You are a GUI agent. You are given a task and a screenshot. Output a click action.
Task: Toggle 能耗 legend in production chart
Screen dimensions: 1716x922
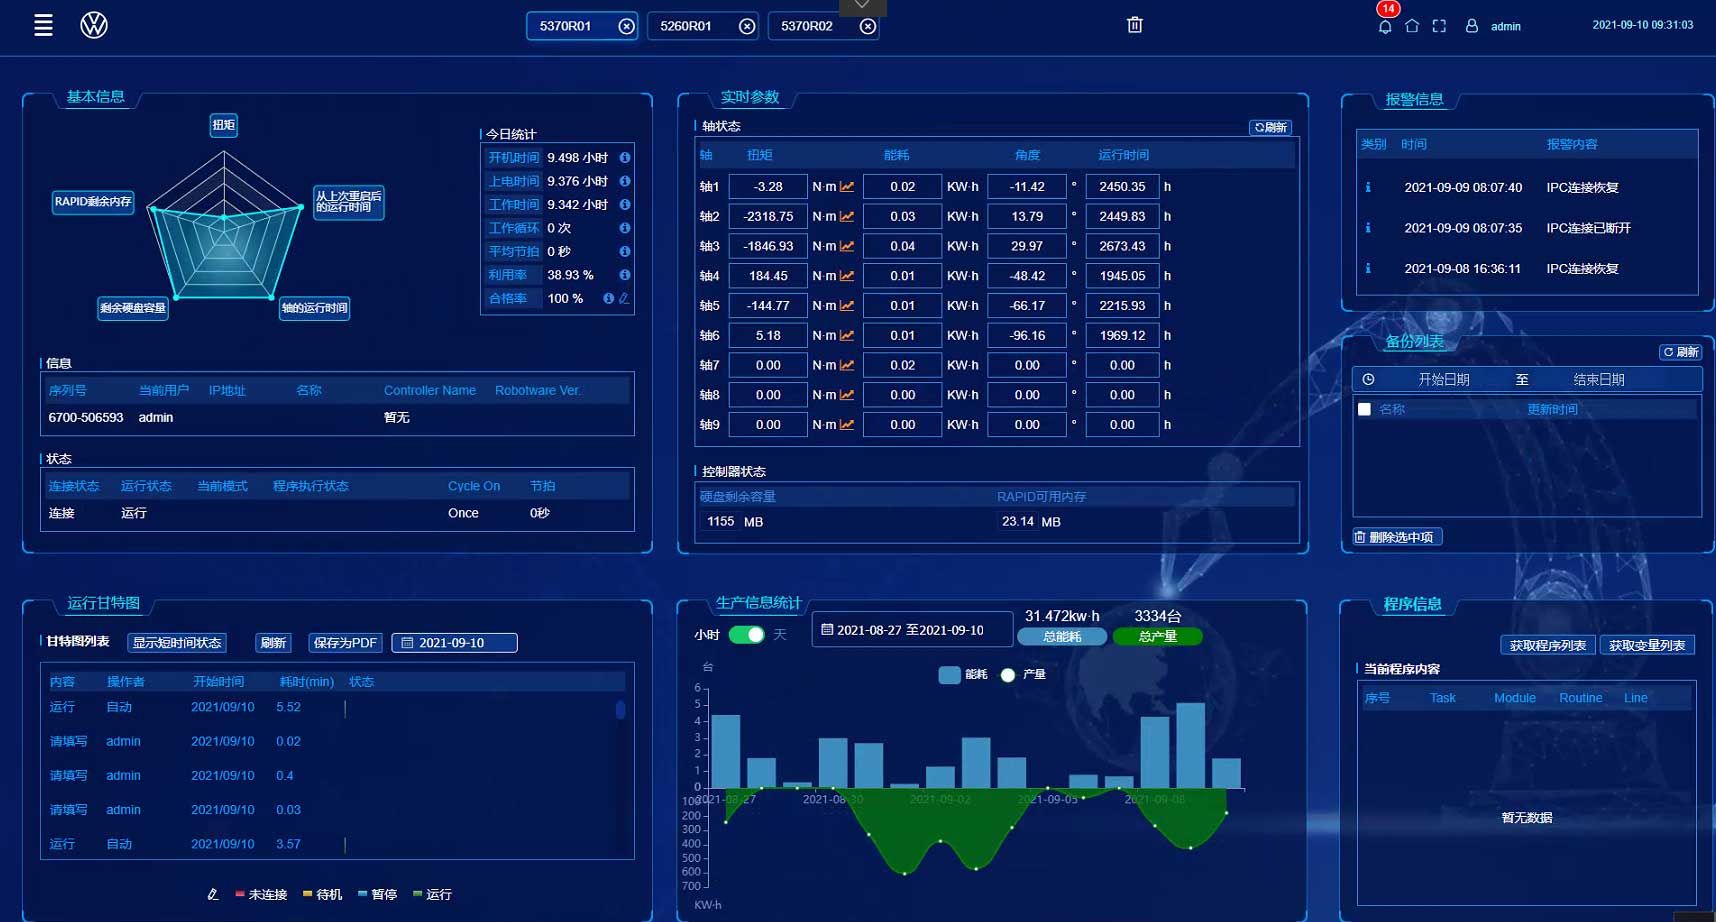(962, 675)
